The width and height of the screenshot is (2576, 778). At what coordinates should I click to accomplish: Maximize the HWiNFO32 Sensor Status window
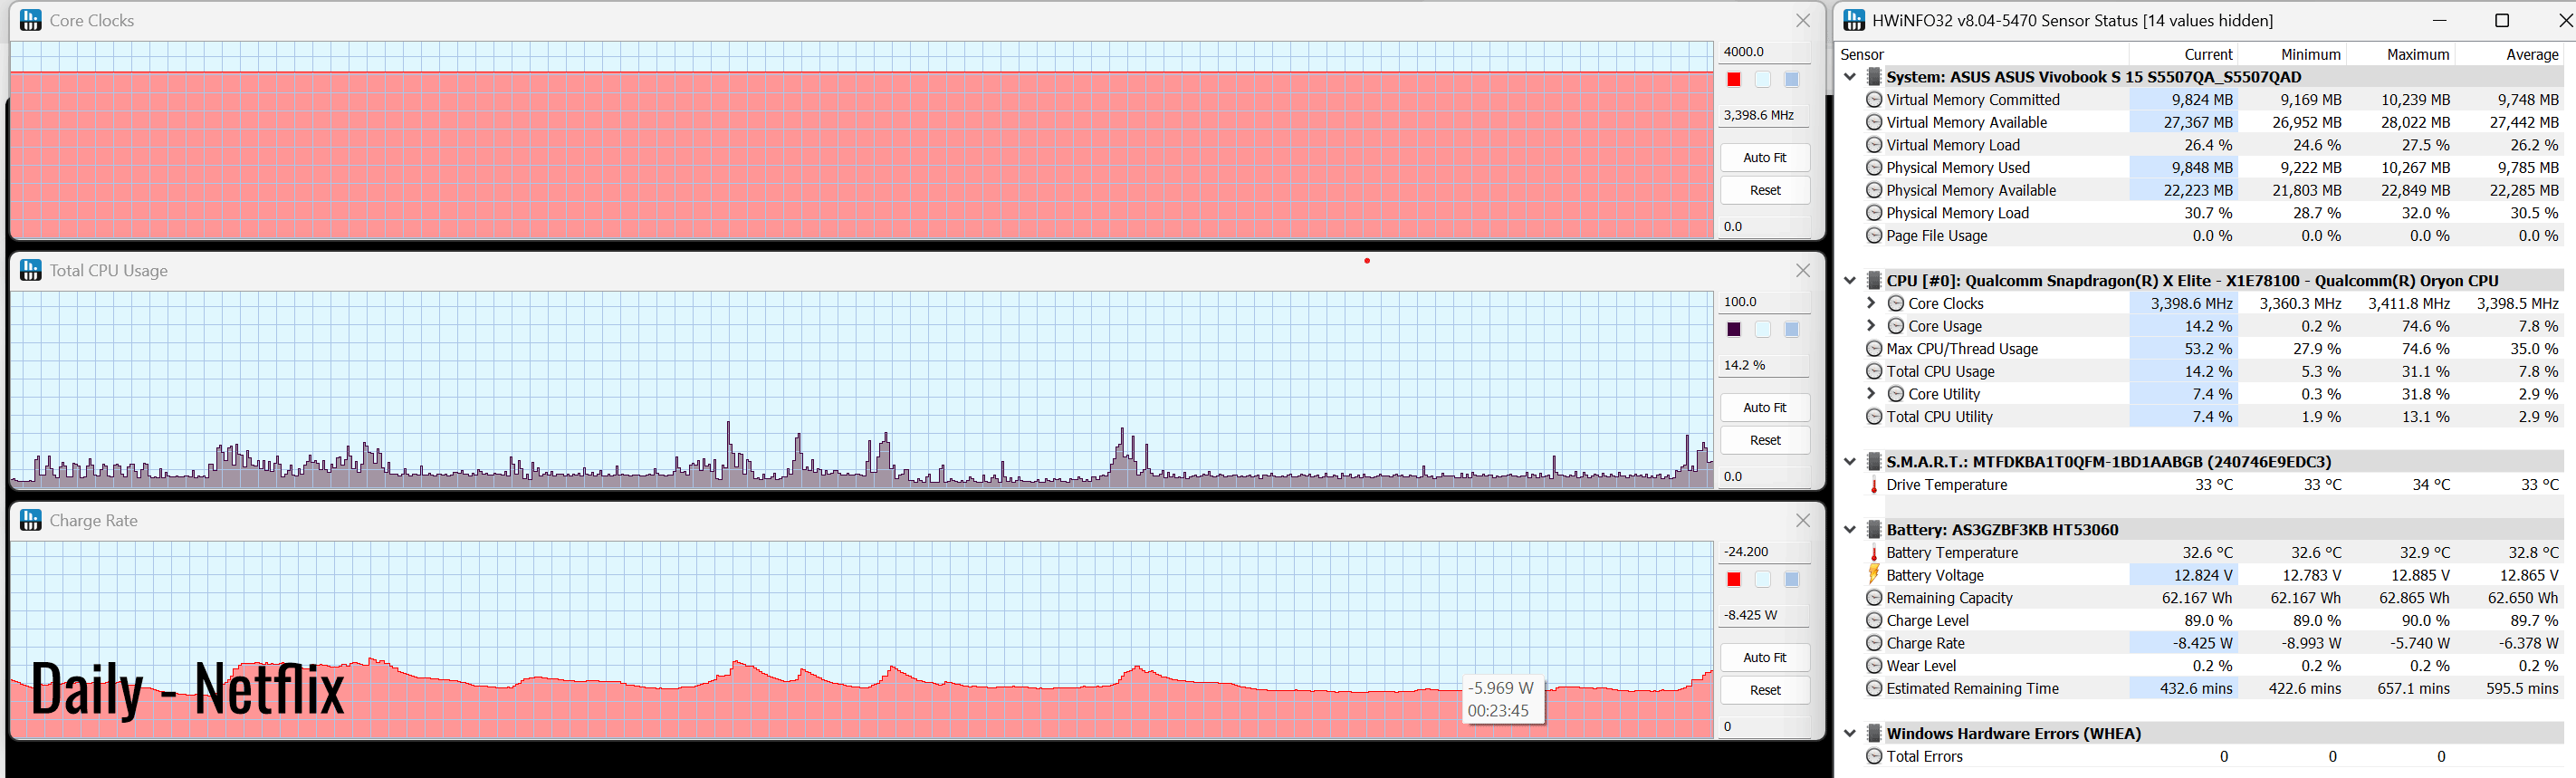coord(2502,20)
